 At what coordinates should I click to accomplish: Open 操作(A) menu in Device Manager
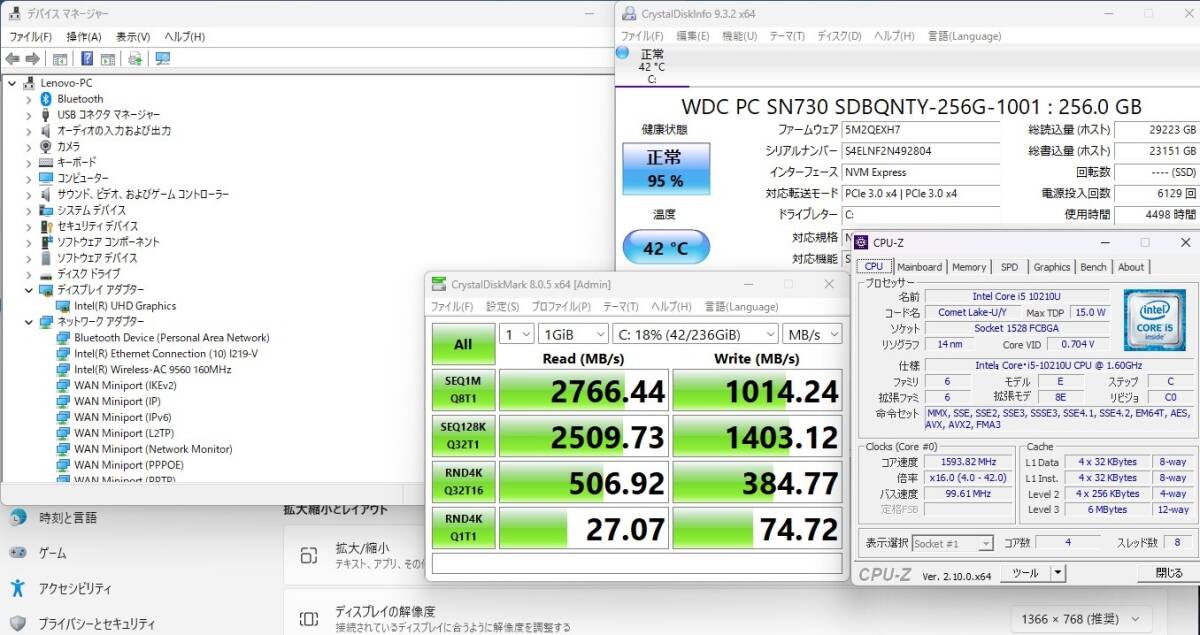pos(83,37)
